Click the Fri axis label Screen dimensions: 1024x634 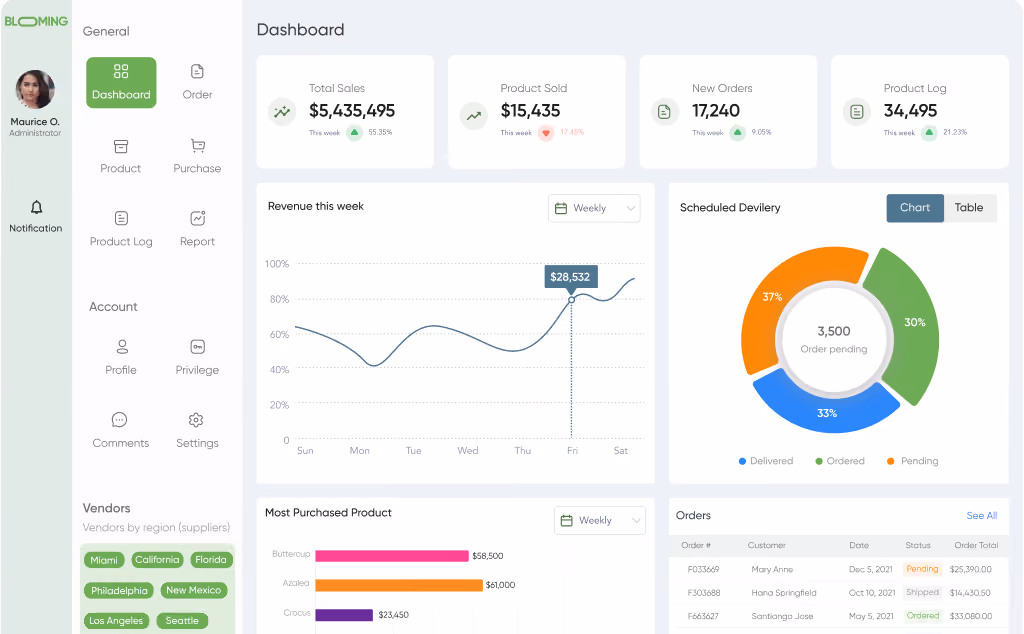coord(572,451)
